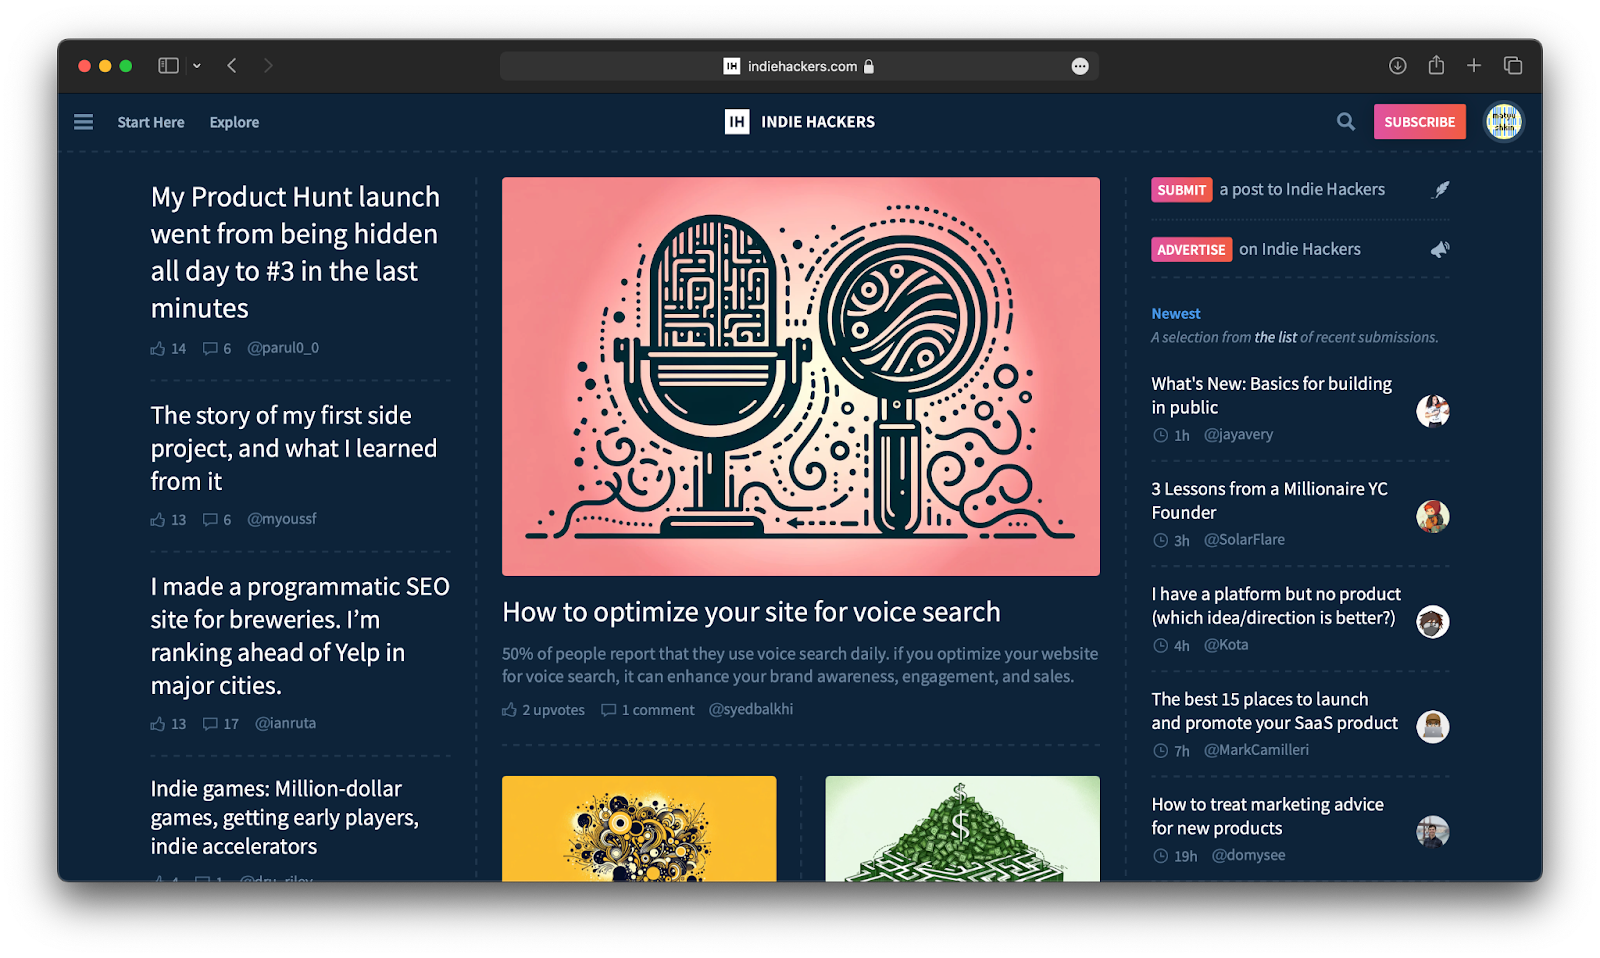1600x958 pixels.
Task: Open 17 comments on breweries post
Action: [x=221, y=724]
